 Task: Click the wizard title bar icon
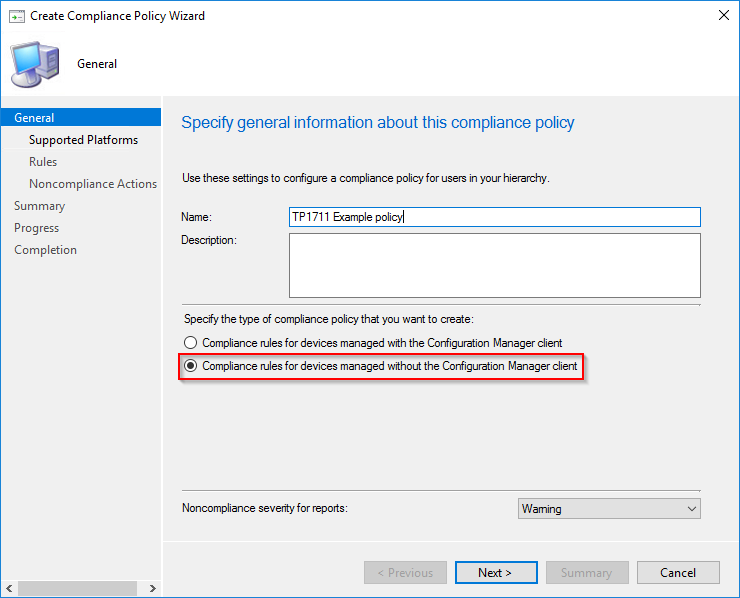tap(16, 16)
